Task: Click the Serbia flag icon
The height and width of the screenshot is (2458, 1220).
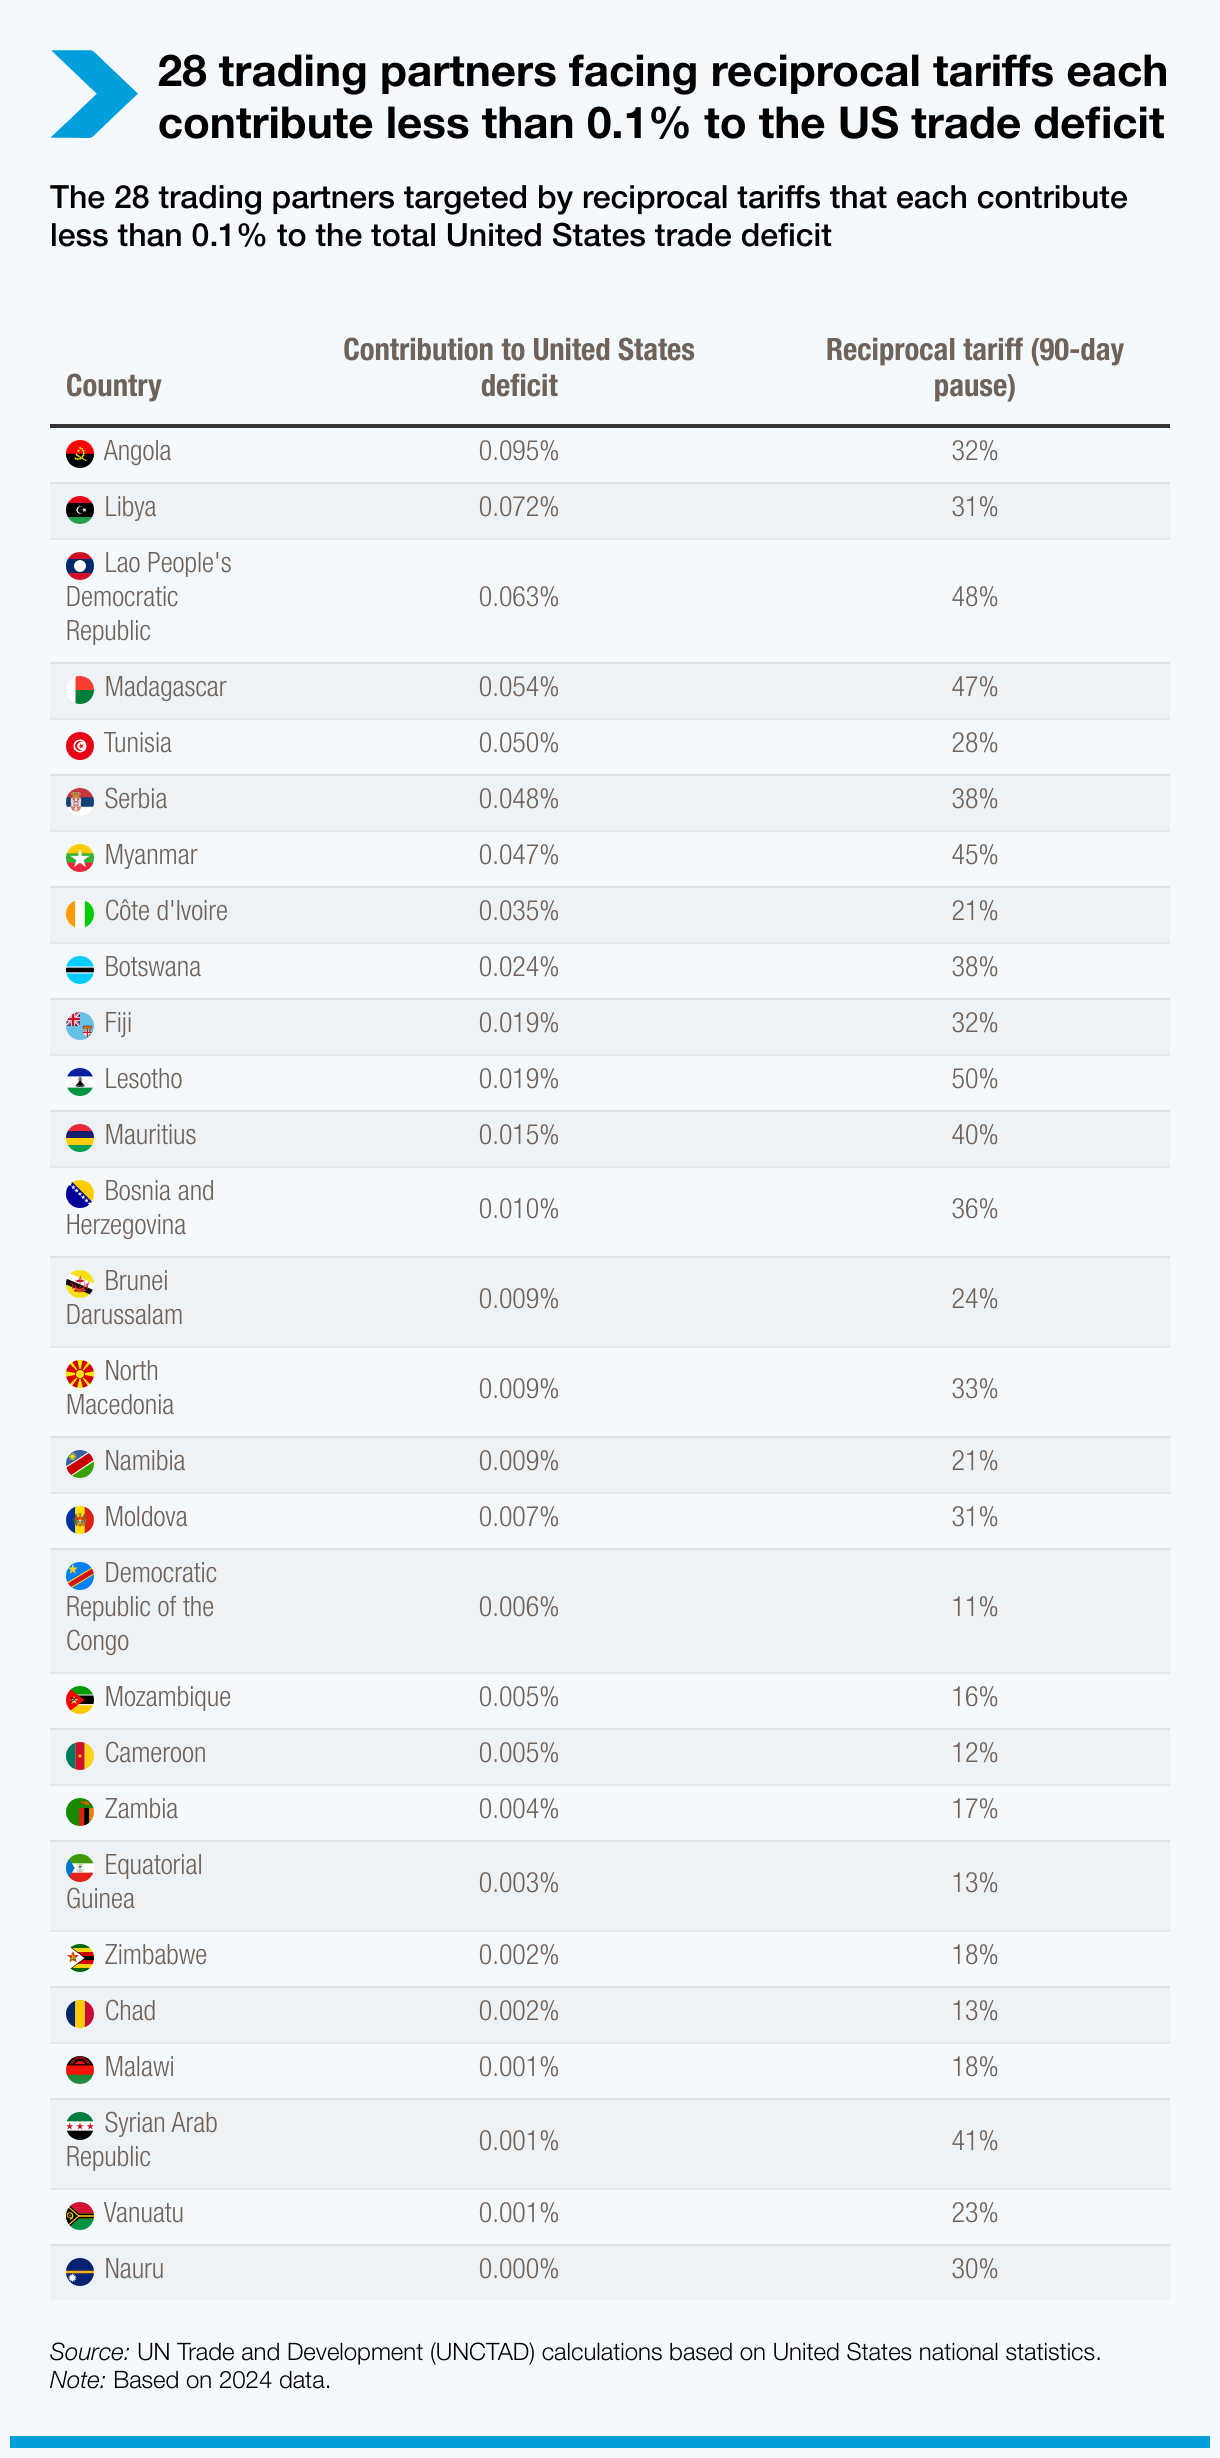Action: pyautogui.click(x=80, y=801)
